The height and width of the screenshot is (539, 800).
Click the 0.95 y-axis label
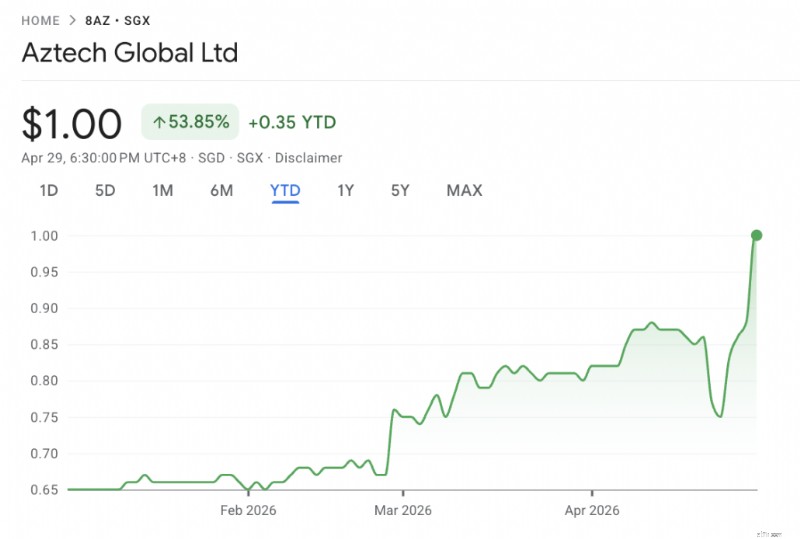point(44,272)
